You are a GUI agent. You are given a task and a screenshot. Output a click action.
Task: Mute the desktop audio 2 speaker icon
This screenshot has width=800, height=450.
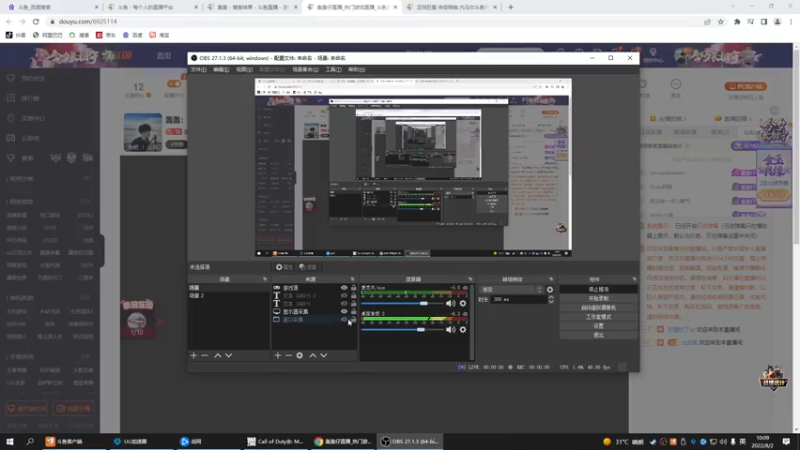(x=451, y=330)
